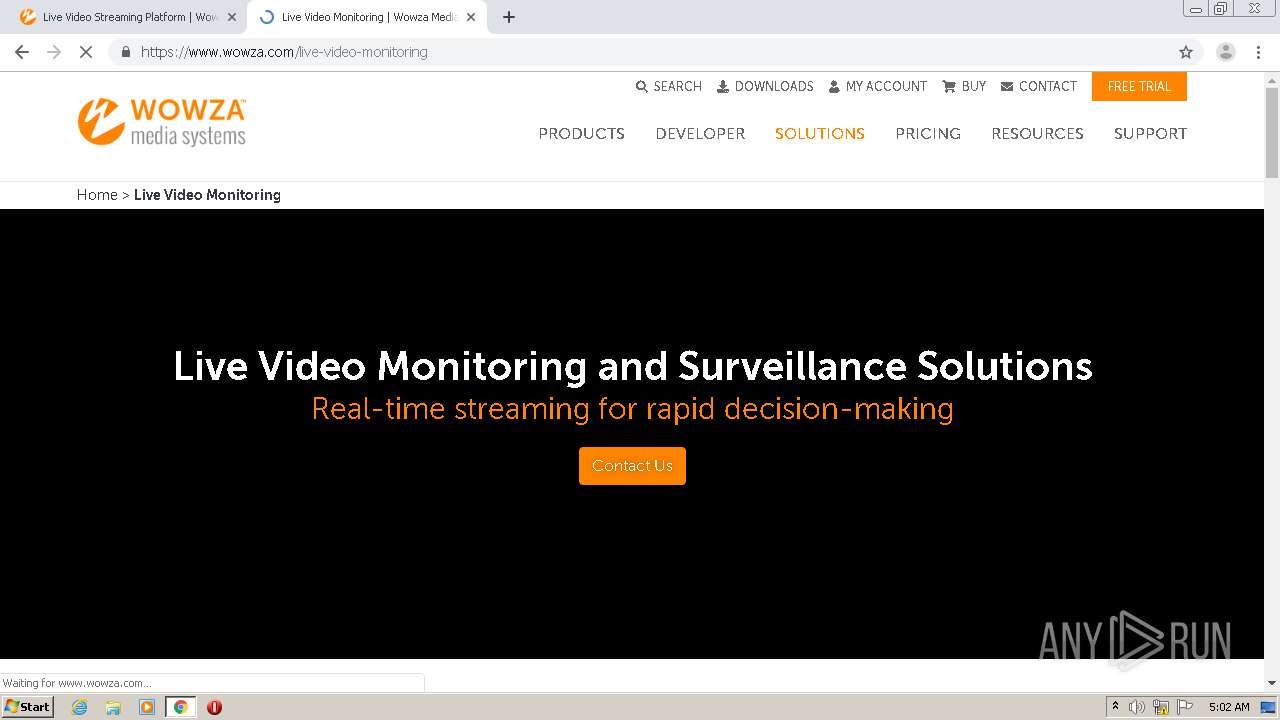Screen dimensions: 1280x720
Task: Click the orange Free Trial button
Action: 1139,87
